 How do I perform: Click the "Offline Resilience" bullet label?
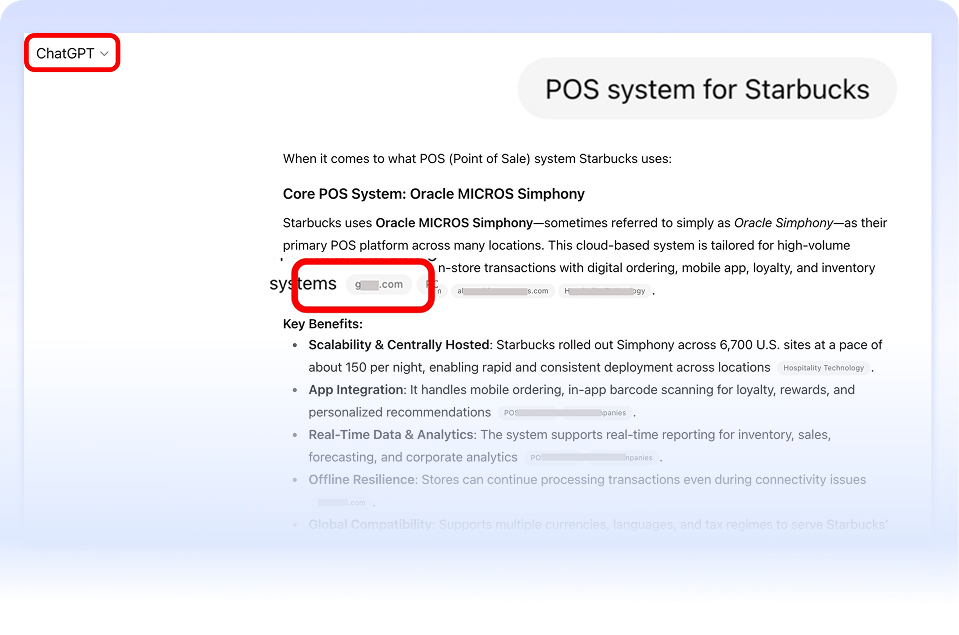[361, 480]
